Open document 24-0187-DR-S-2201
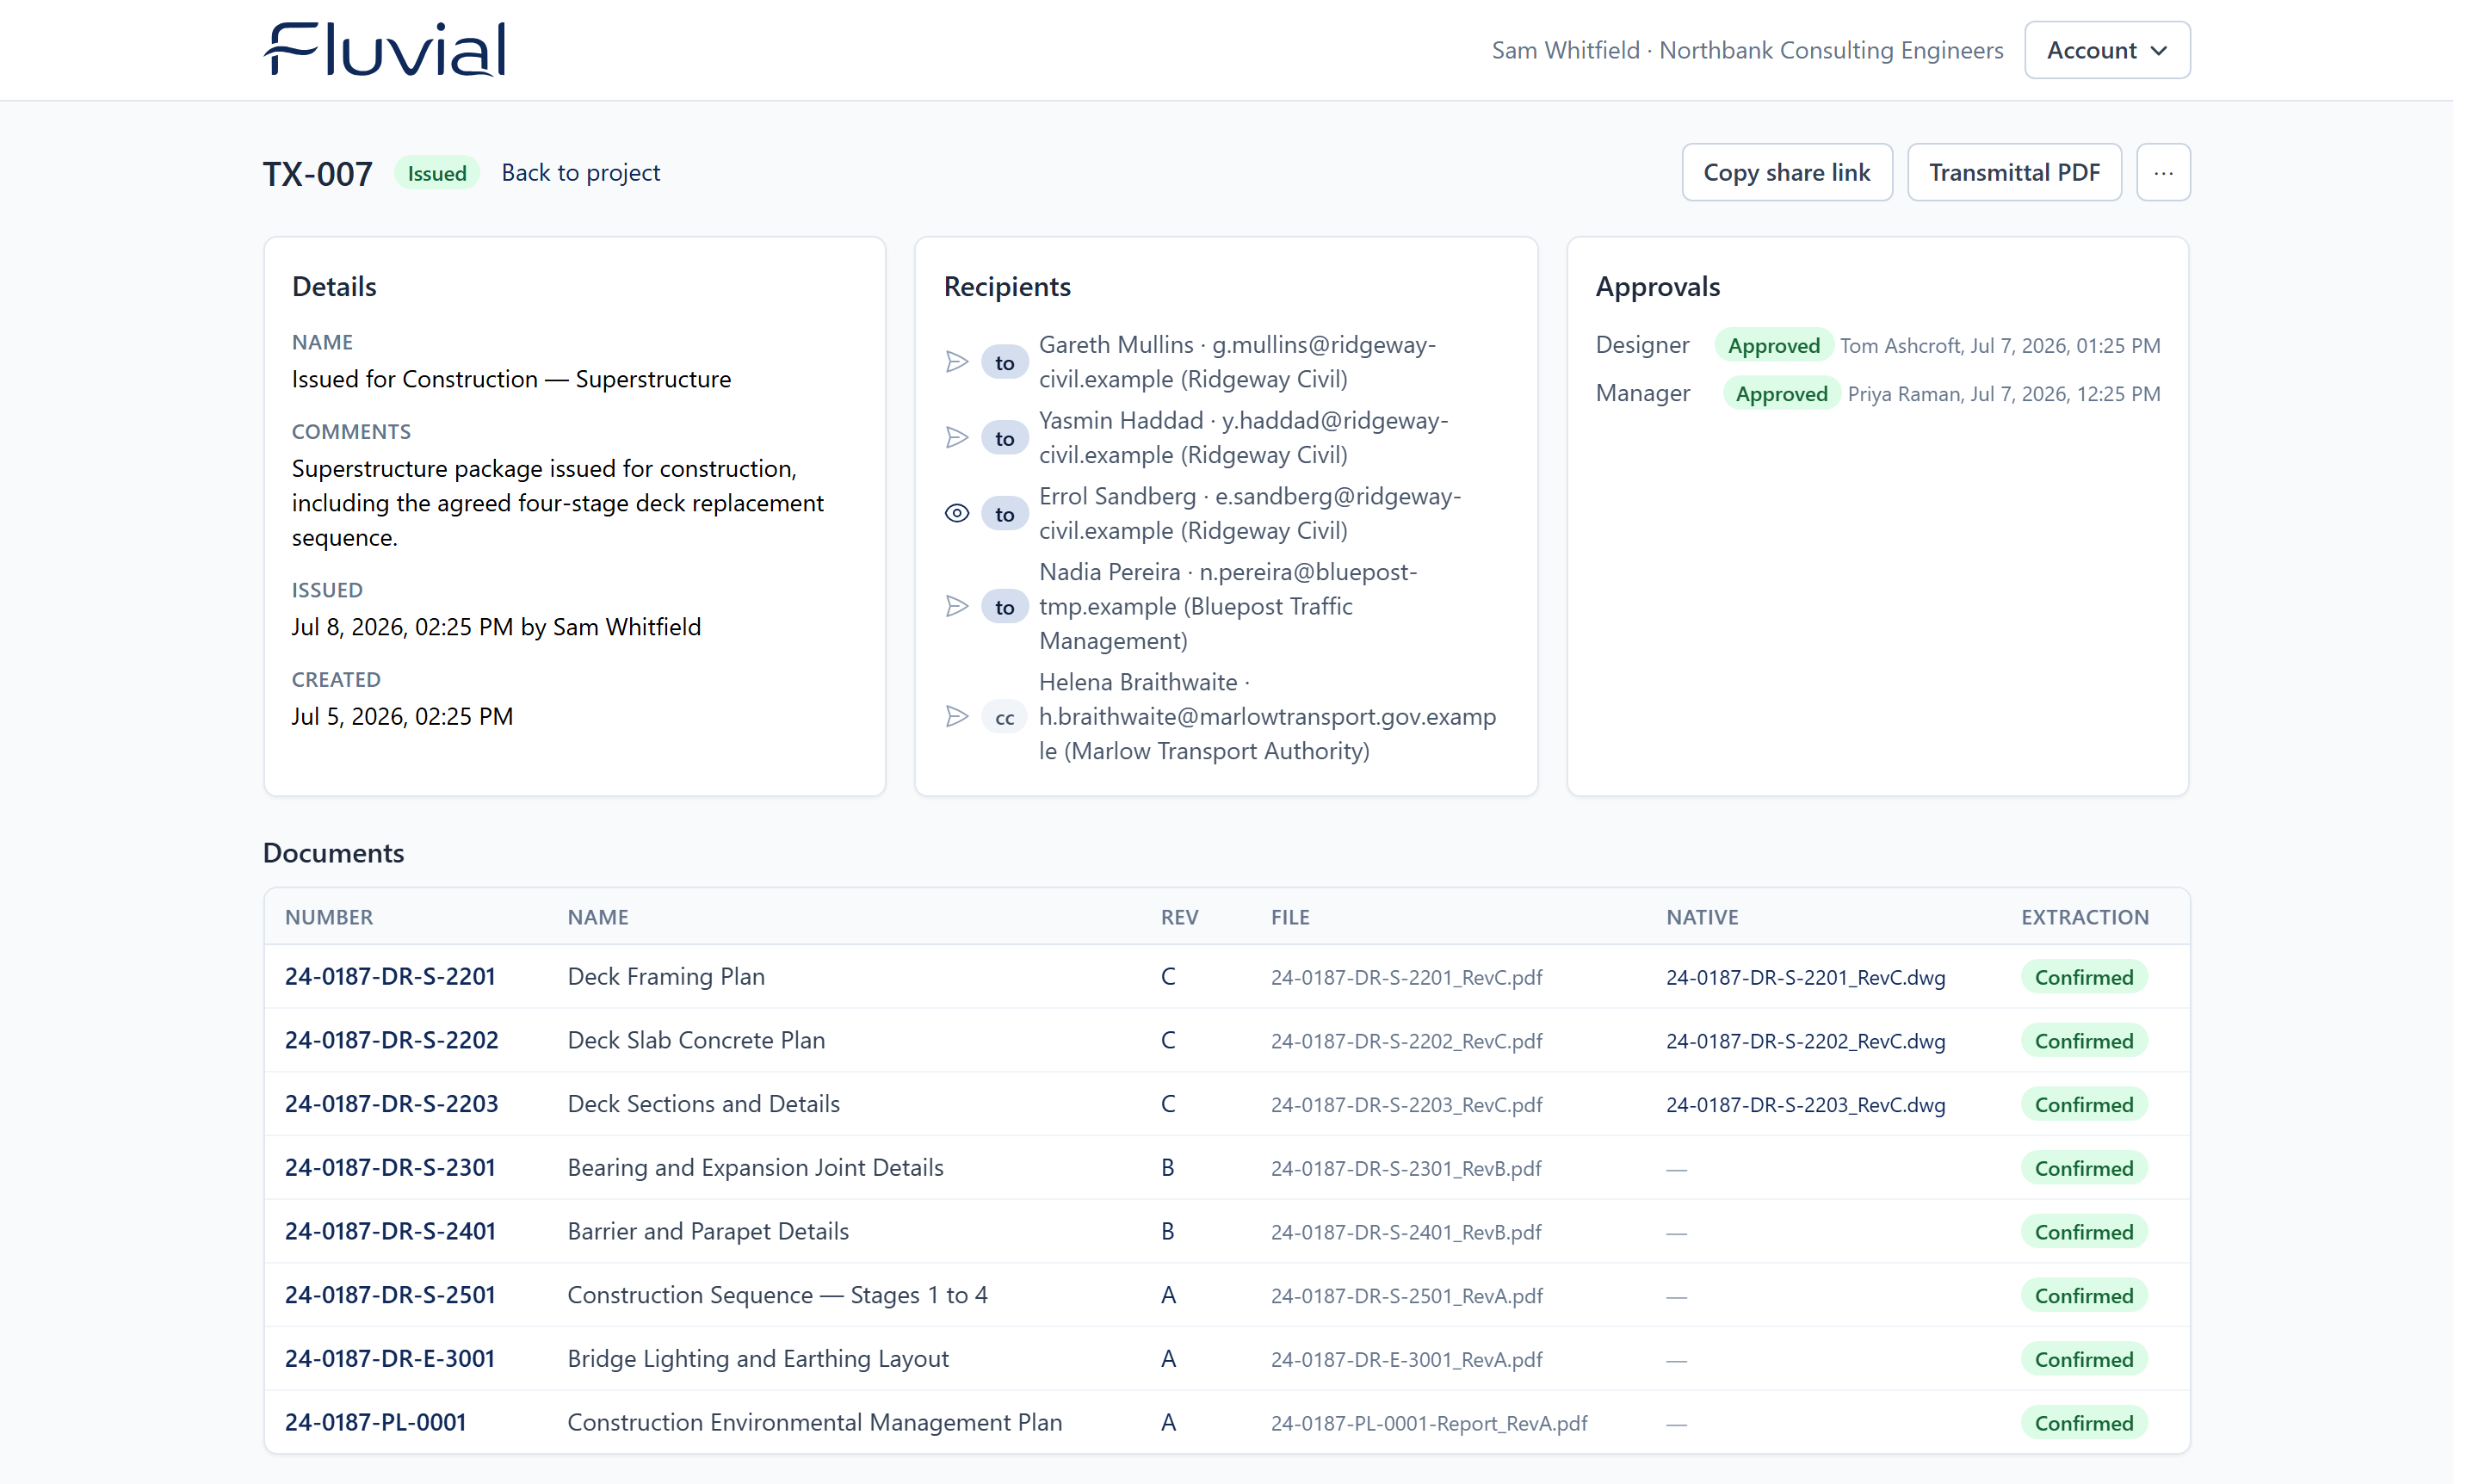The image size is (2479, 1484). pos(390,977)
